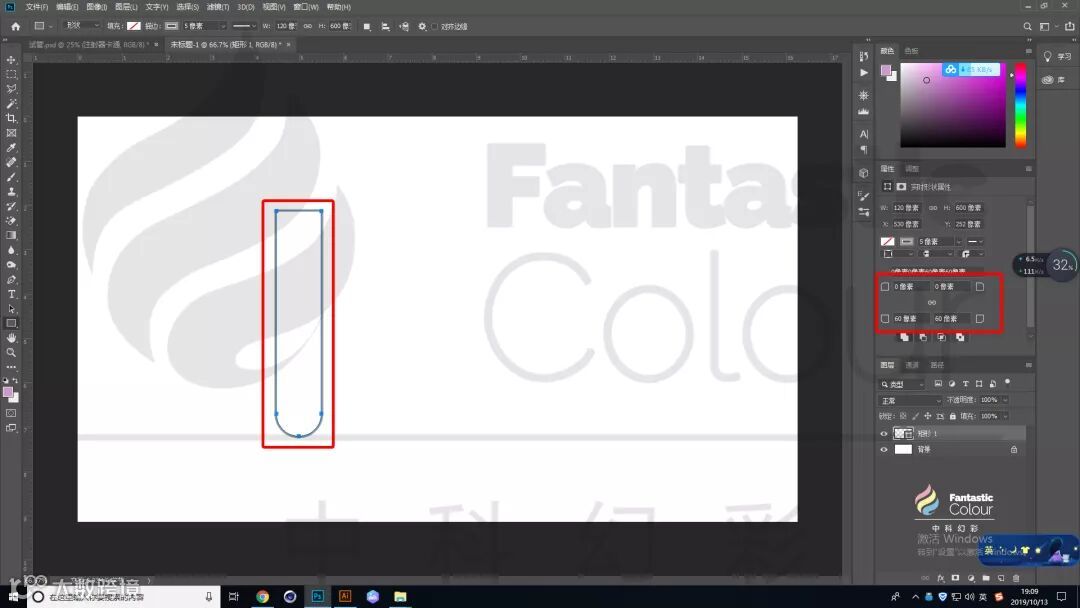
Task: Switch to the first .psd document tab
Action: click(87, 45)
